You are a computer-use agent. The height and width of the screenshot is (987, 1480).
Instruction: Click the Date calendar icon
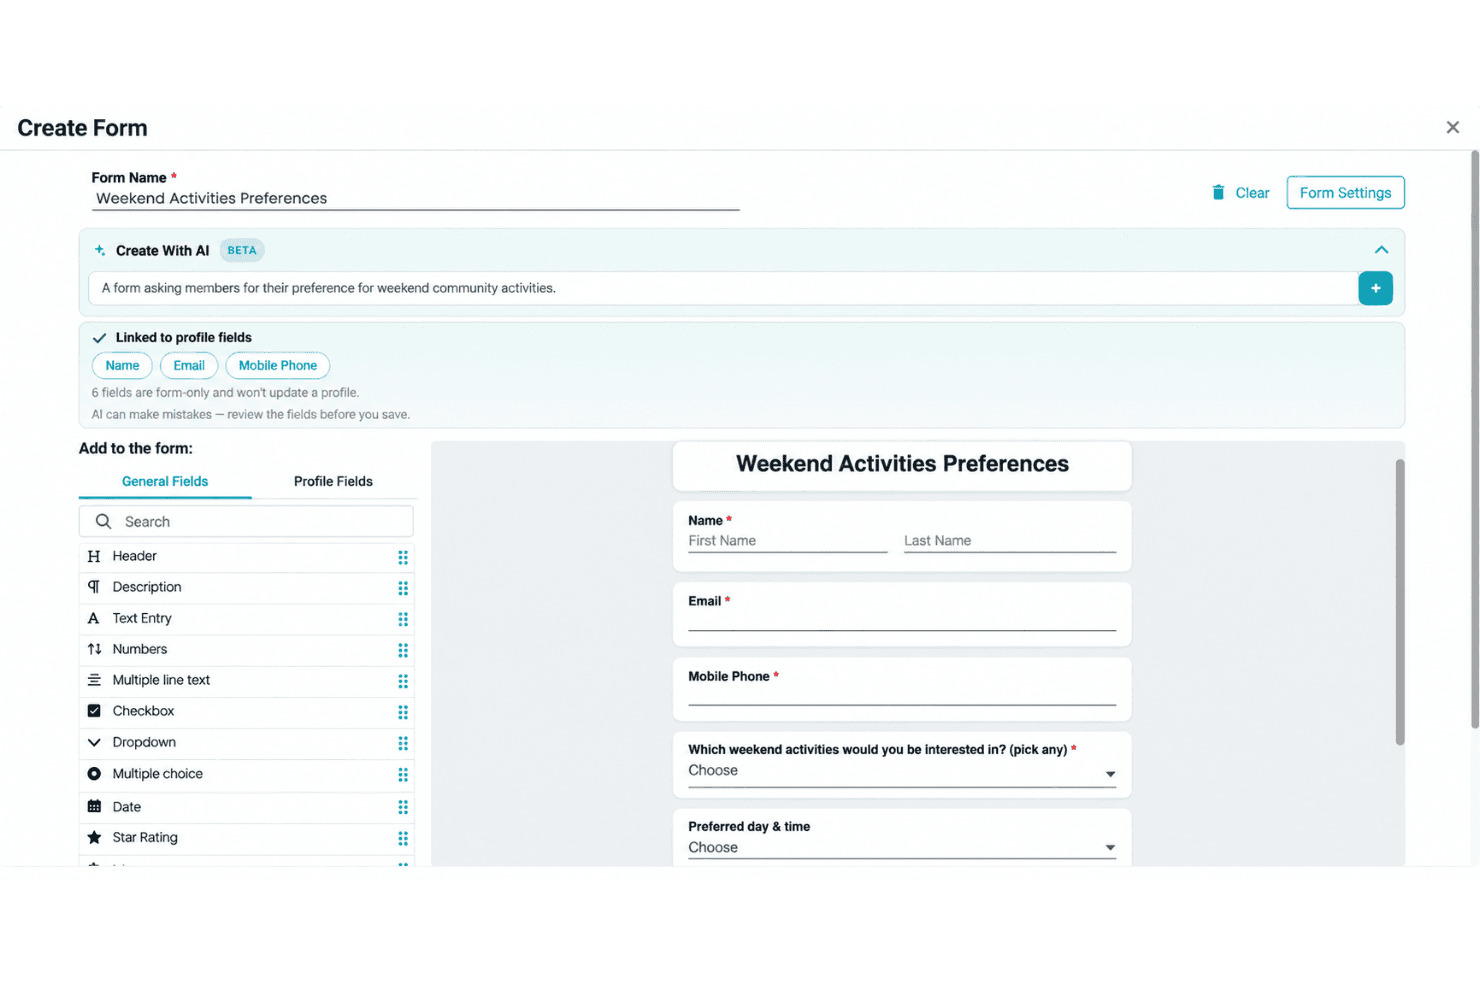click(x=94, y=806)
